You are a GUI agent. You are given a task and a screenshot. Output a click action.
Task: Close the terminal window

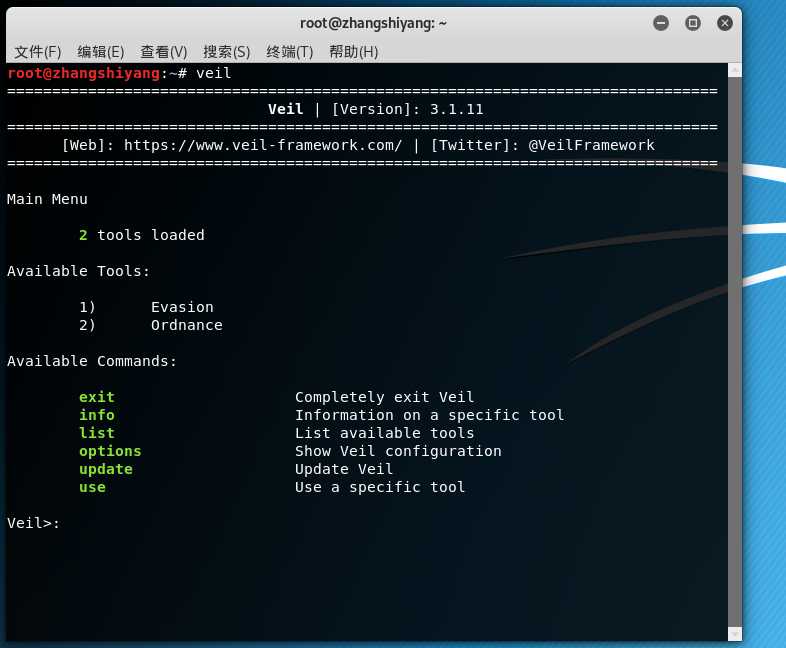coord(724,23)
